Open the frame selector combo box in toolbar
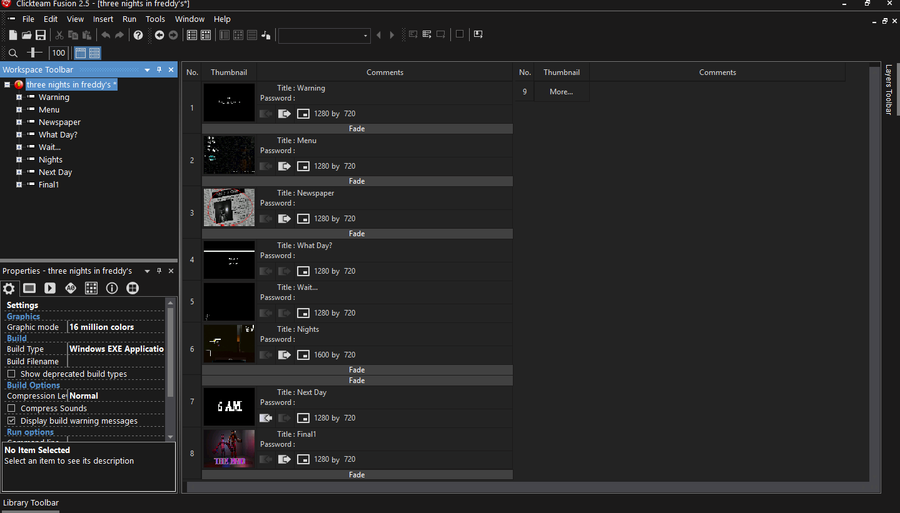Viewport: 900px width, 513px height. 324,36
